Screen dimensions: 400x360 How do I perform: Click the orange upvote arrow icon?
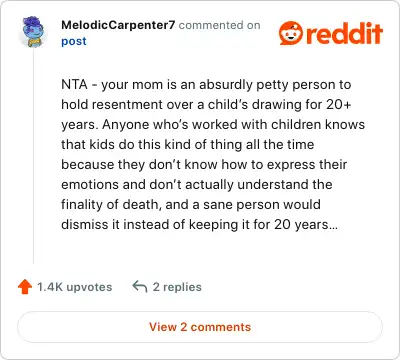coord(25,287)
